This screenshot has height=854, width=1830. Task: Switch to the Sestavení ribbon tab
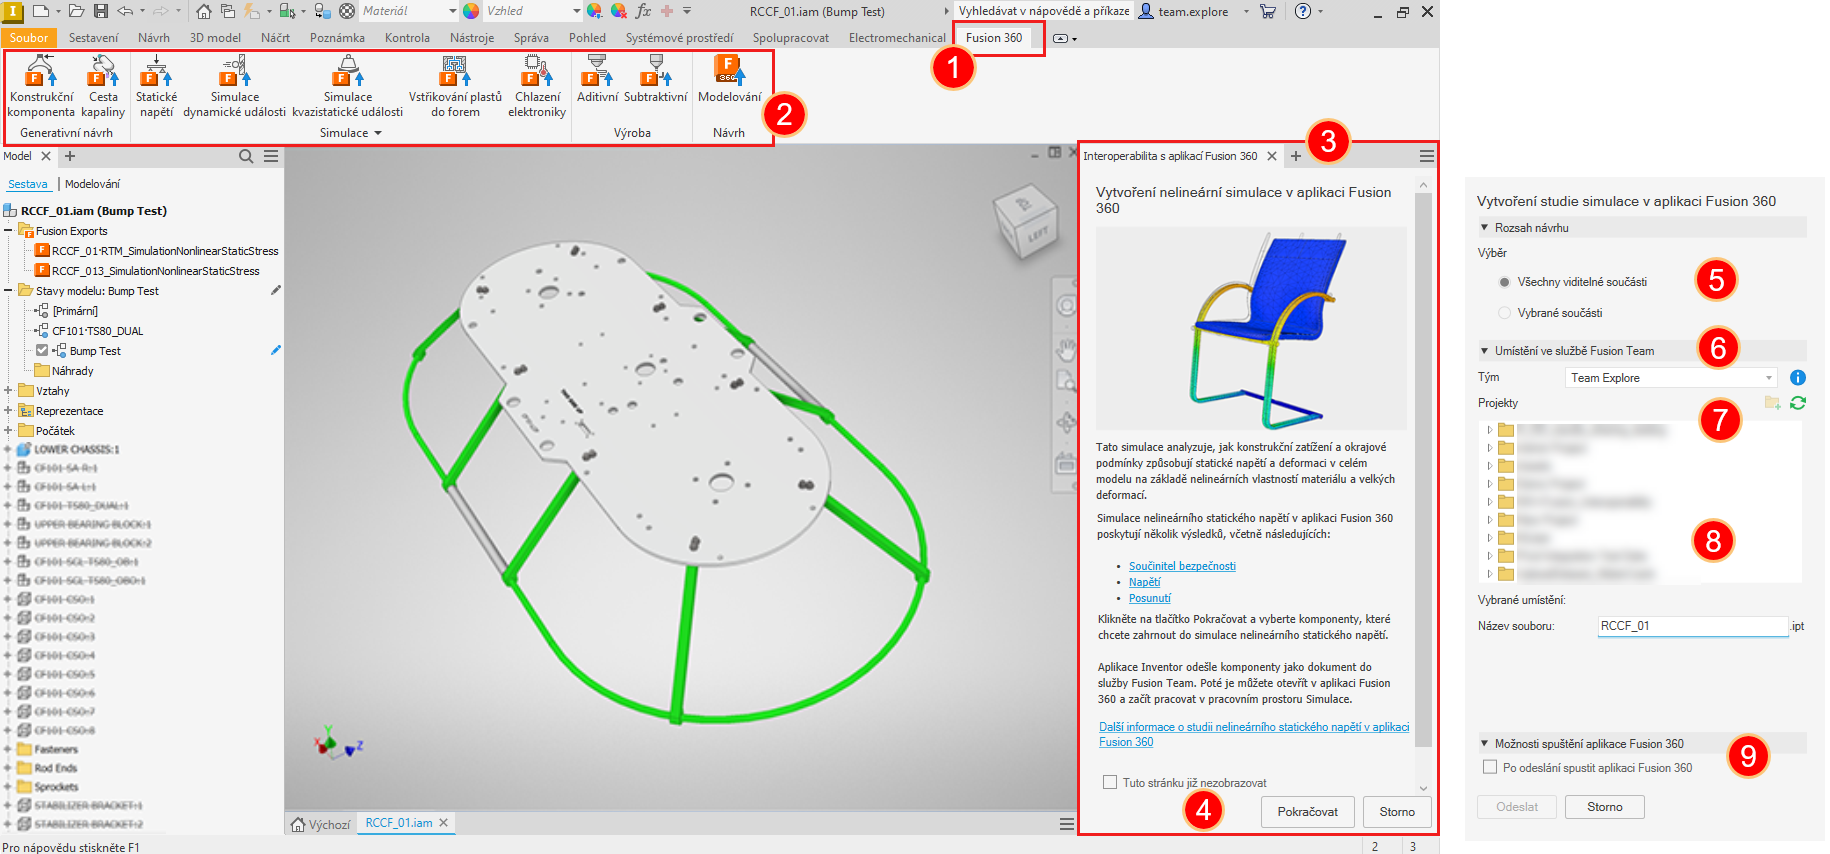coord(93,38)
